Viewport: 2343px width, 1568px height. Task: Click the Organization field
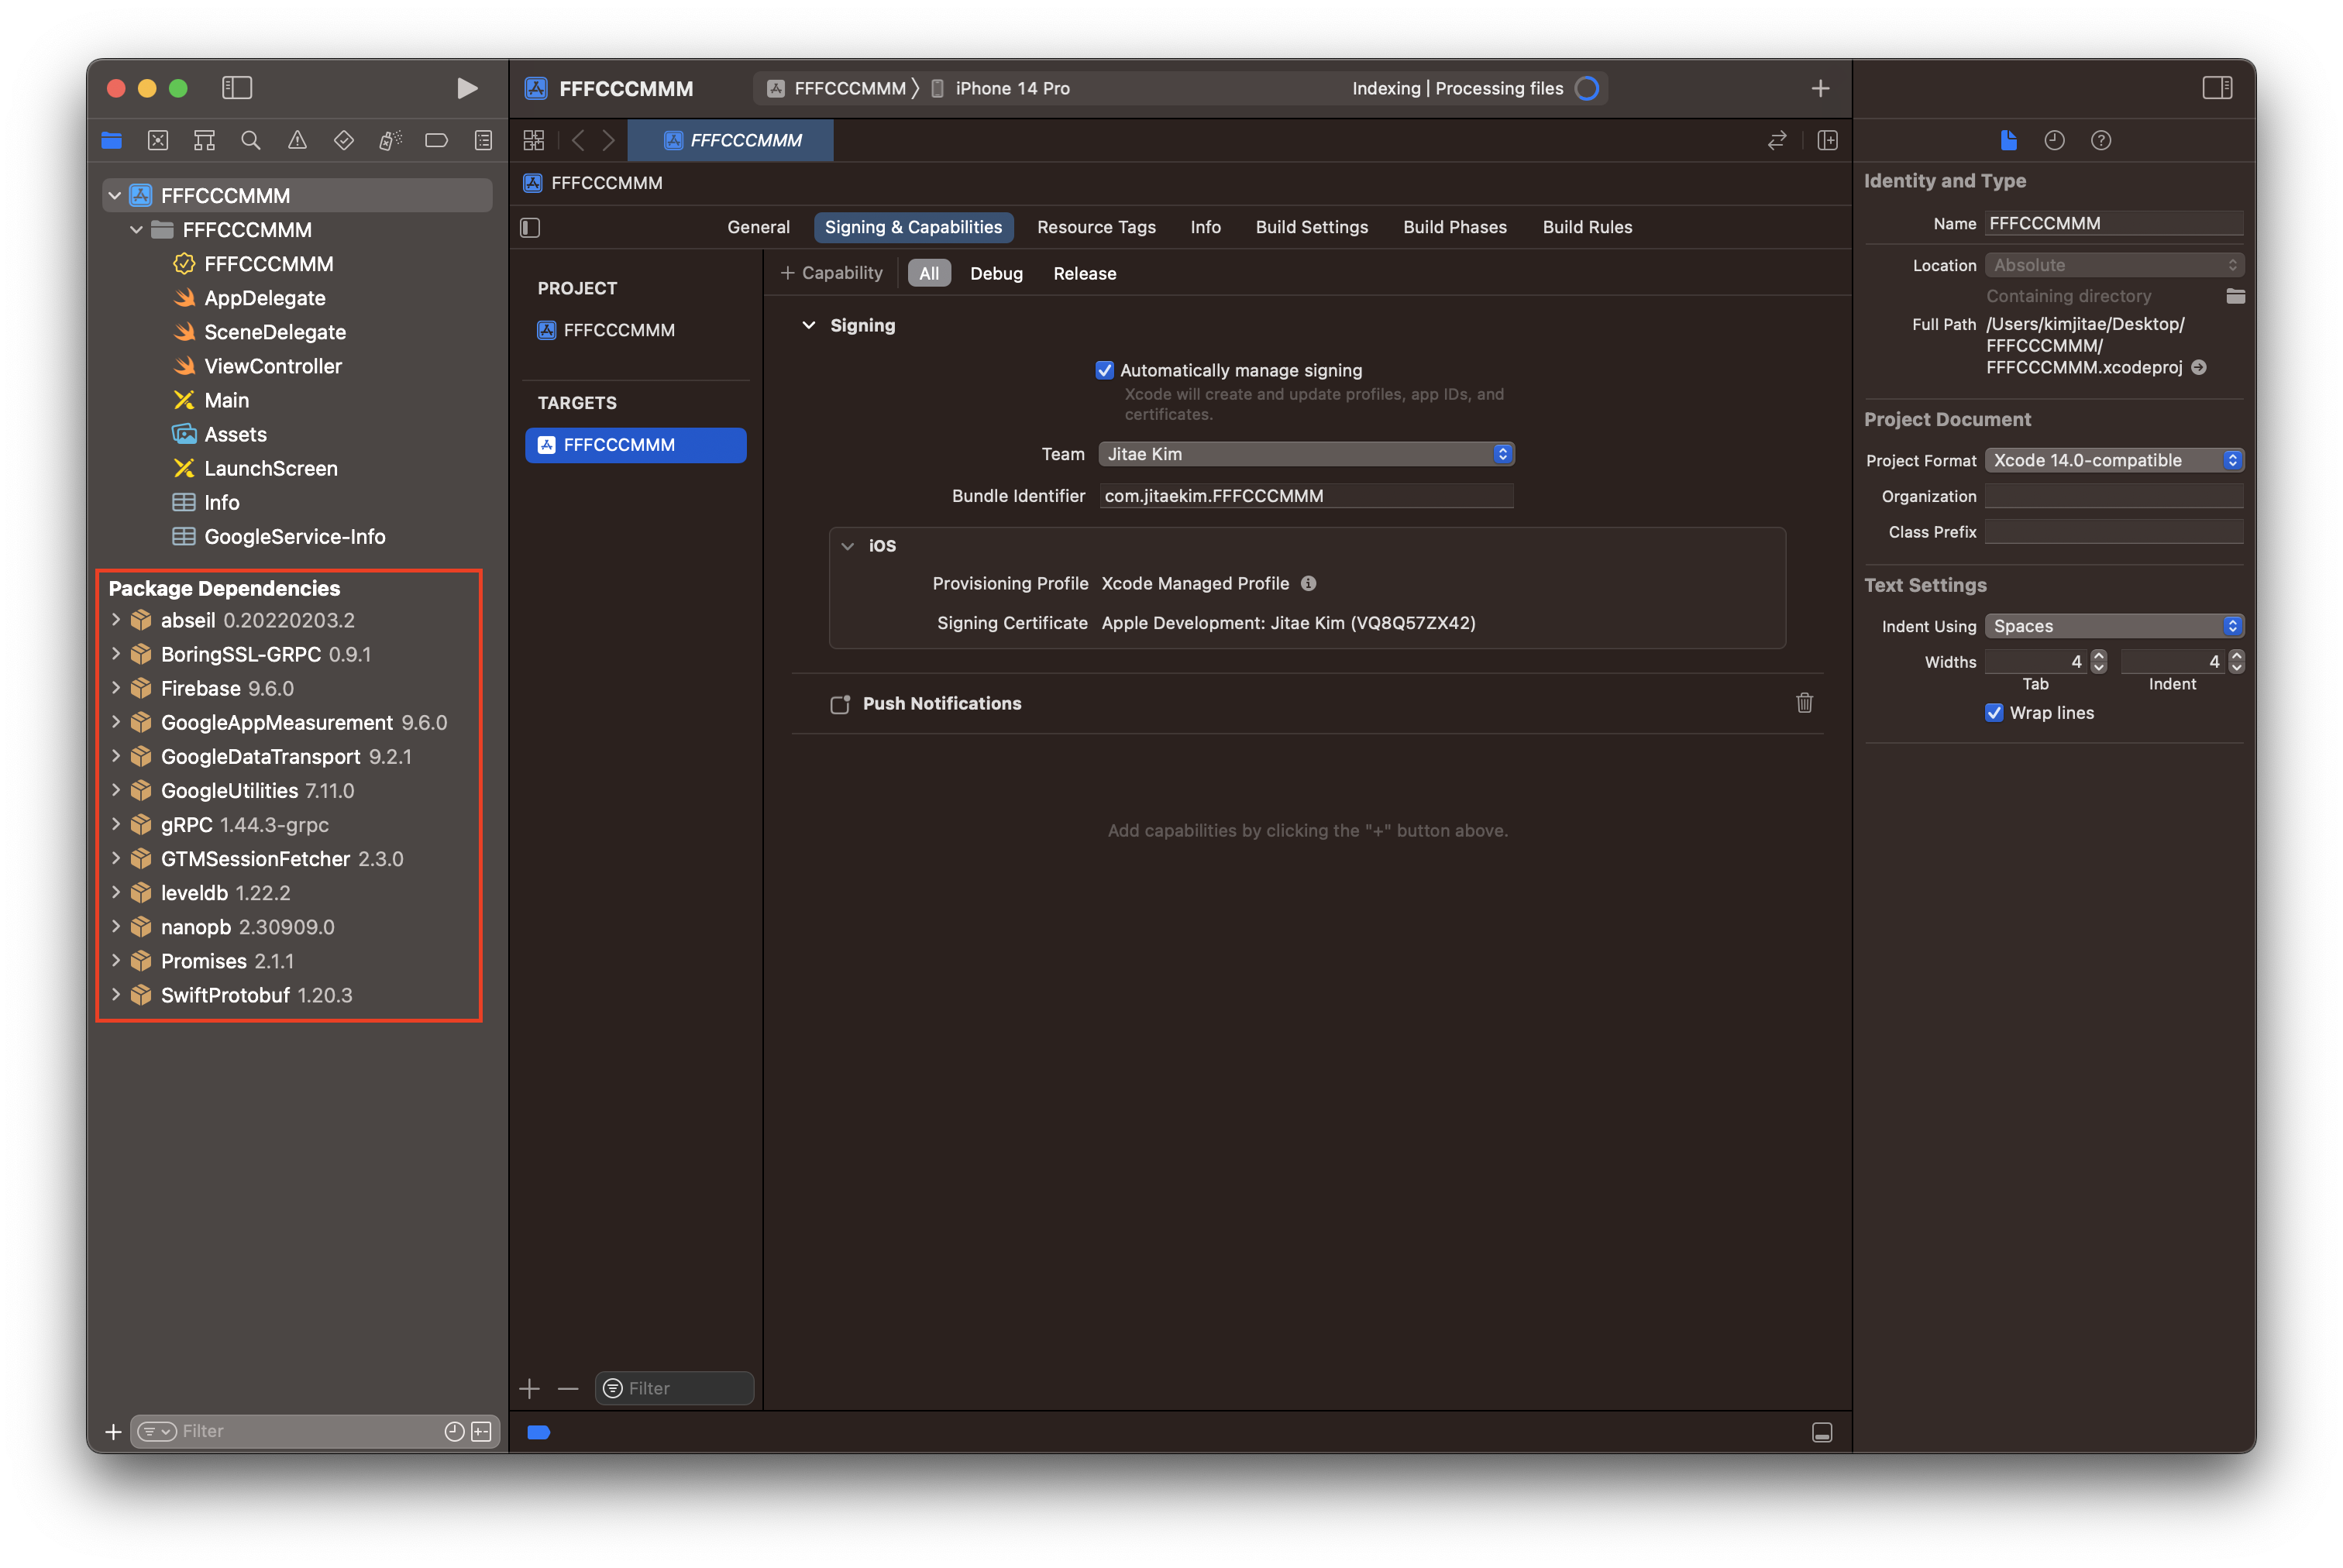click(2113, 497)
